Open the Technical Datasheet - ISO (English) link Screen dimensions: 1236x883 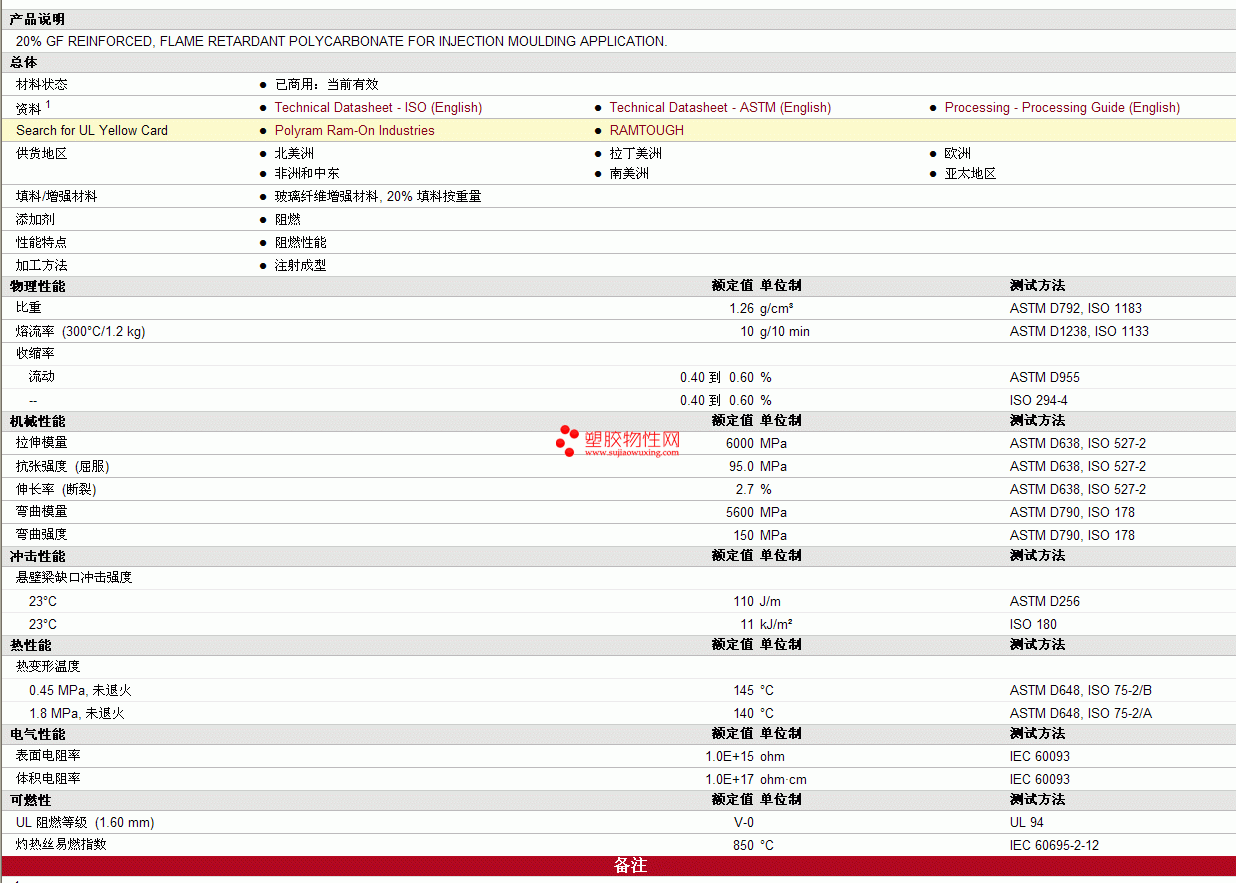click(x=378, y=108)
